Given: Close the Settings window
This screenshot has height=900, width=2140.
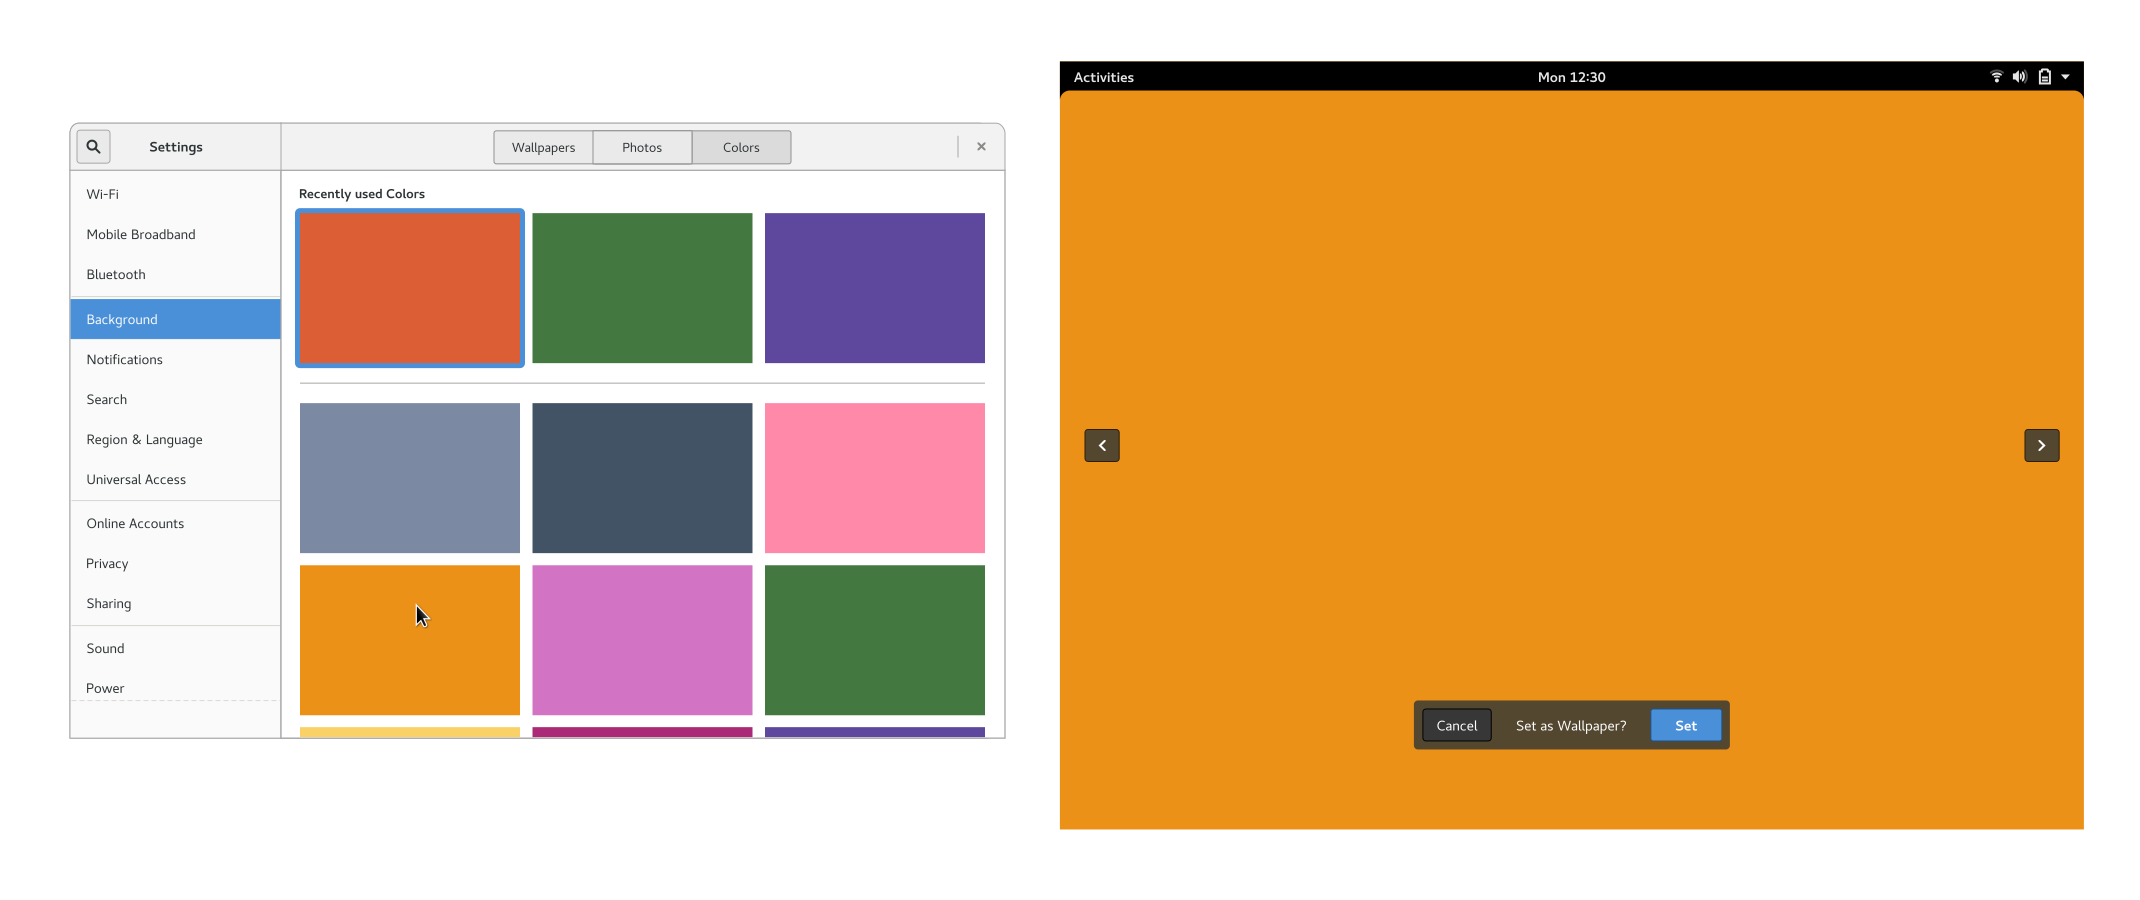Looking at the screenshot, I should 981,147.
